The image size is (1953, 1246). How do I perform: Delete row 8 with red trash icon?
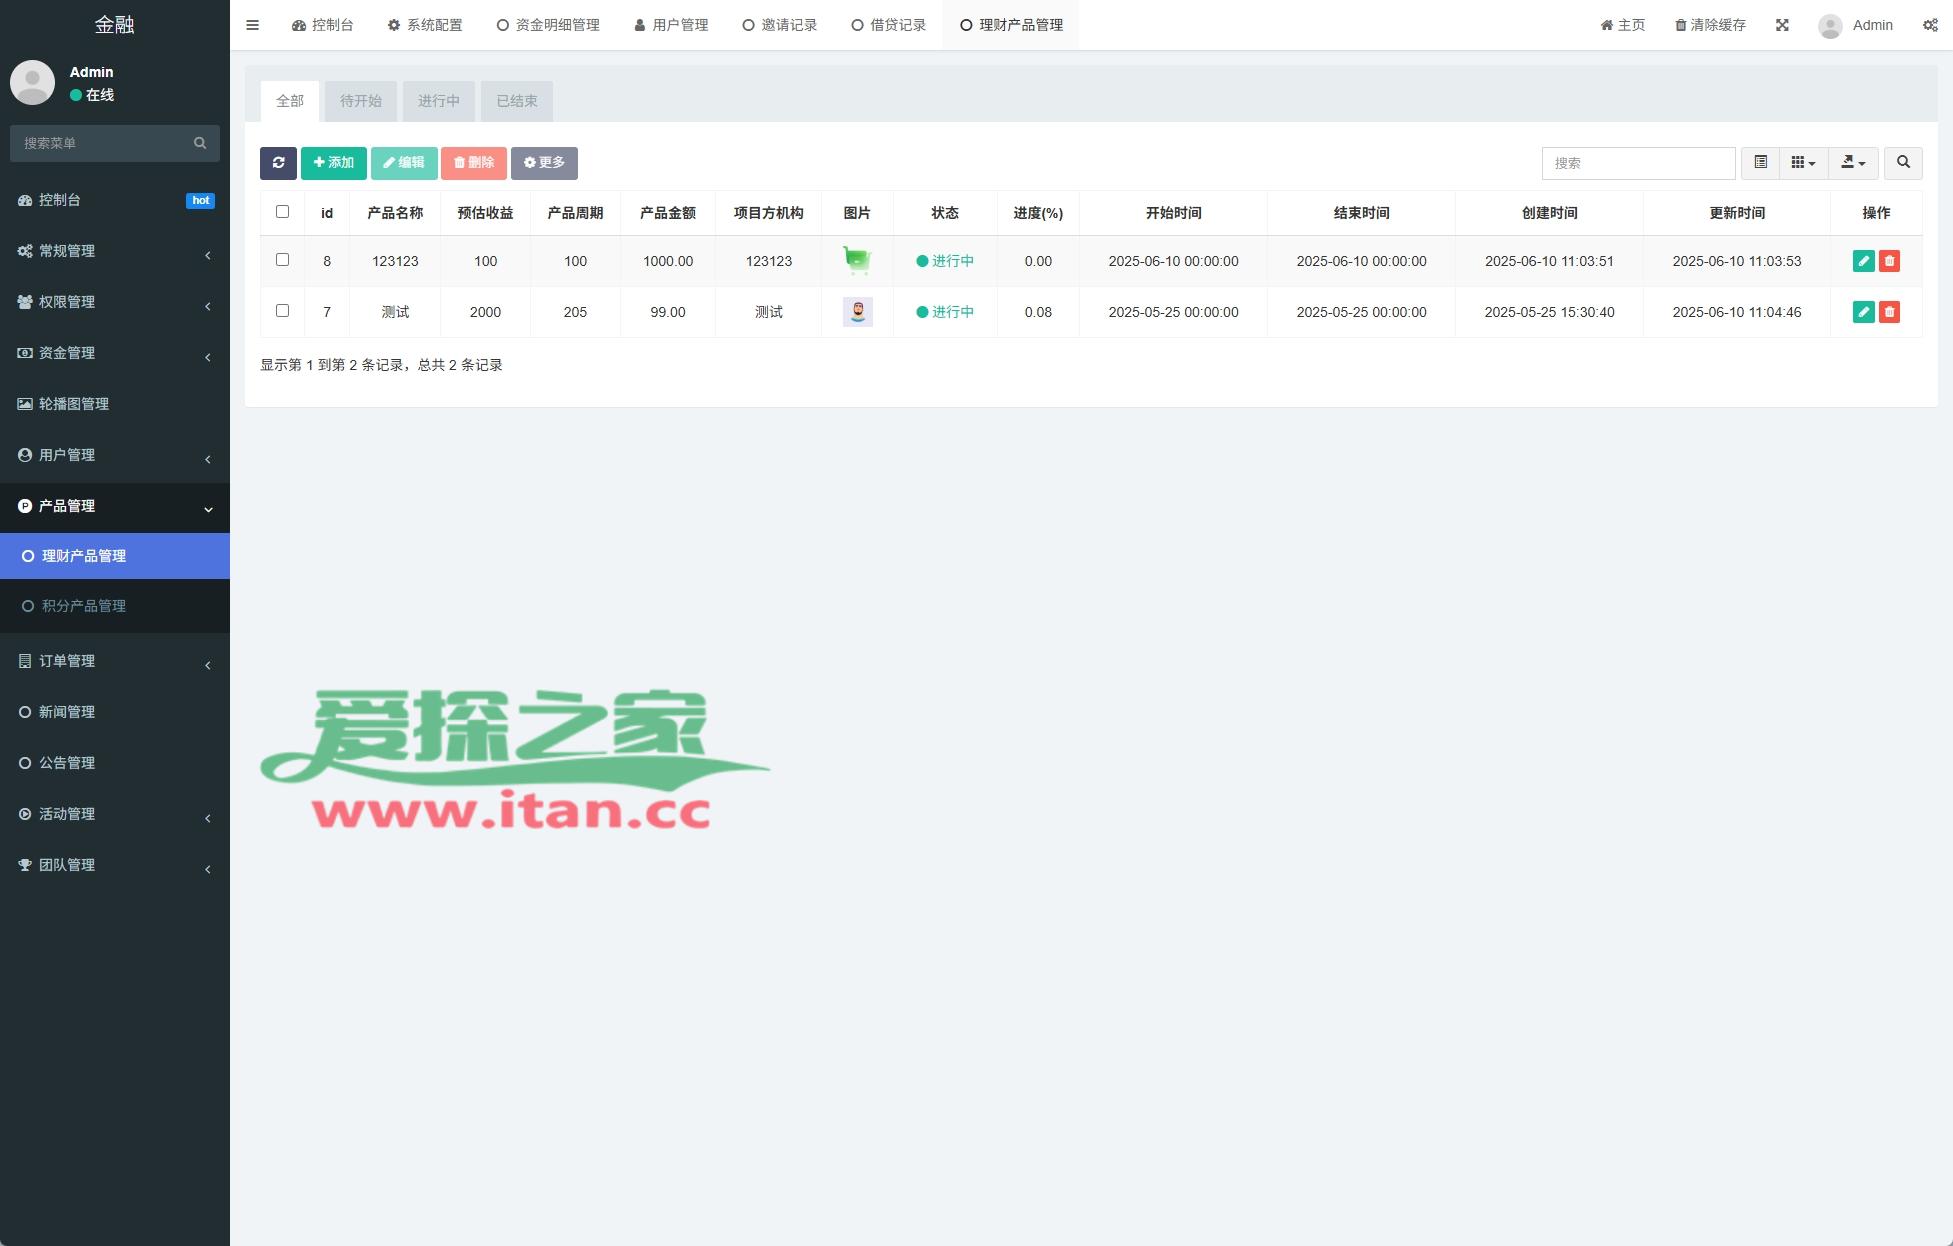point(1889,261)
